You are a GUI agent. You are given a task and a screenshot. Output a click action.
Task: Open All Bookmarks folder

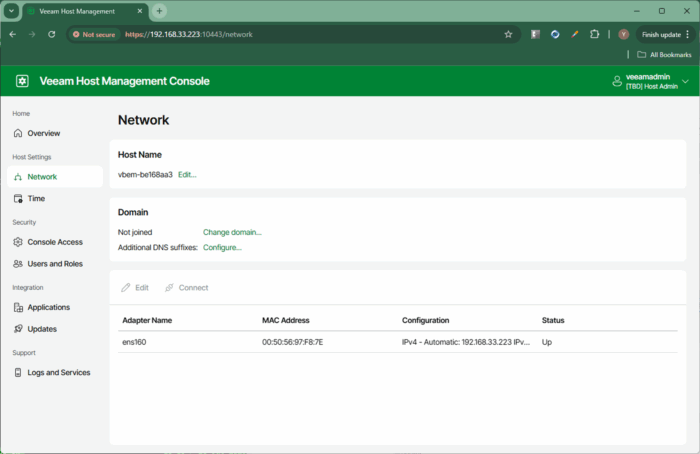[664, 54]
